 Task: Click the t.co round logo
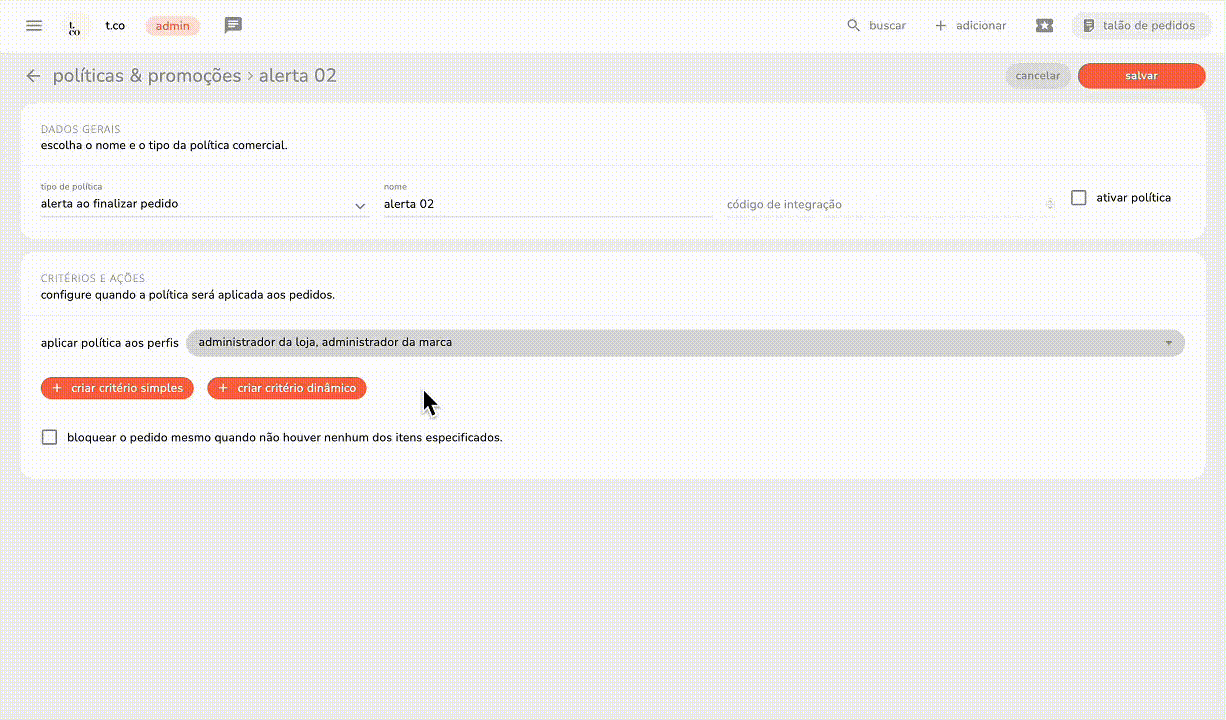click(74, 26)
